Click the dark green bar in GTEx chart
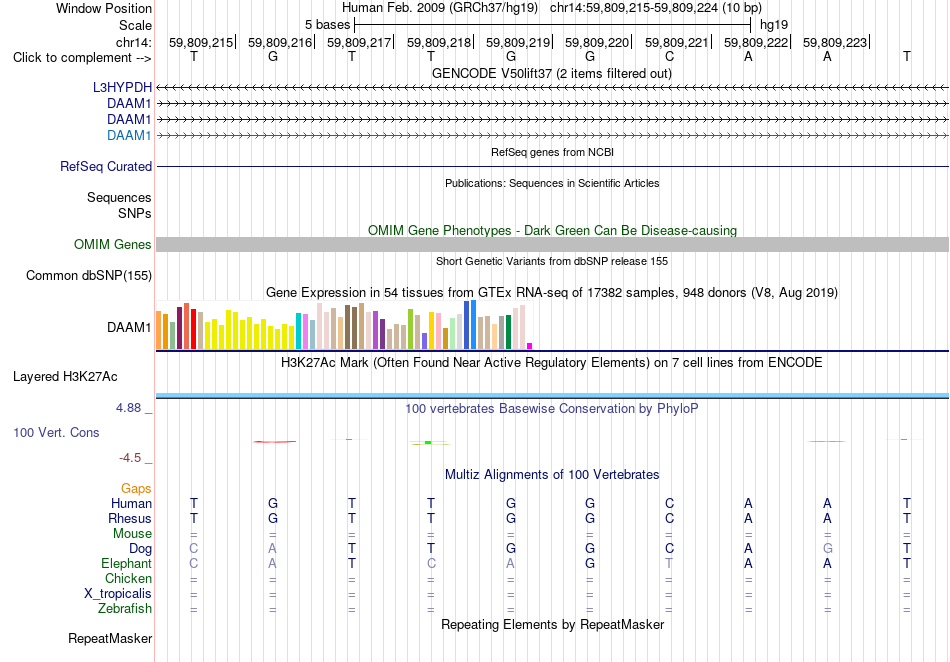The width and height of the screenshot is (950, 662). click(508, 332)
